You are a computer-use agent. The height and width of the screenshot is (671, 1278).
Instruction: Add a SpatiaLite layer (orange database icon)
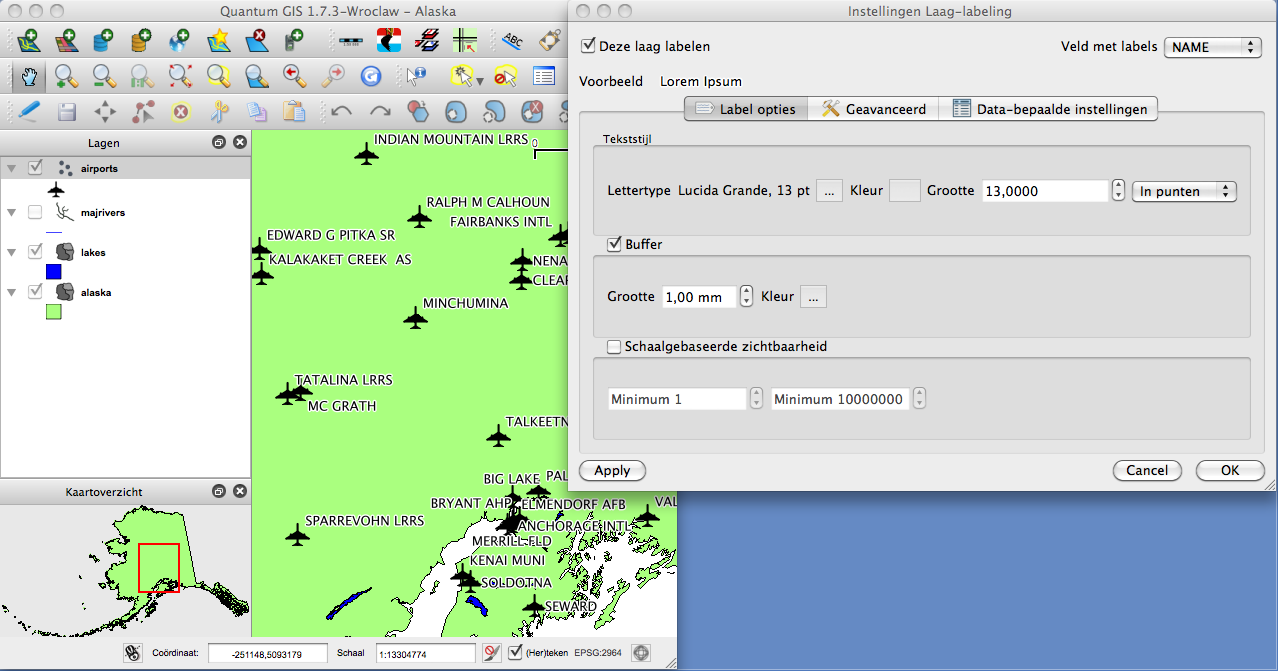(x=141, y=41)
